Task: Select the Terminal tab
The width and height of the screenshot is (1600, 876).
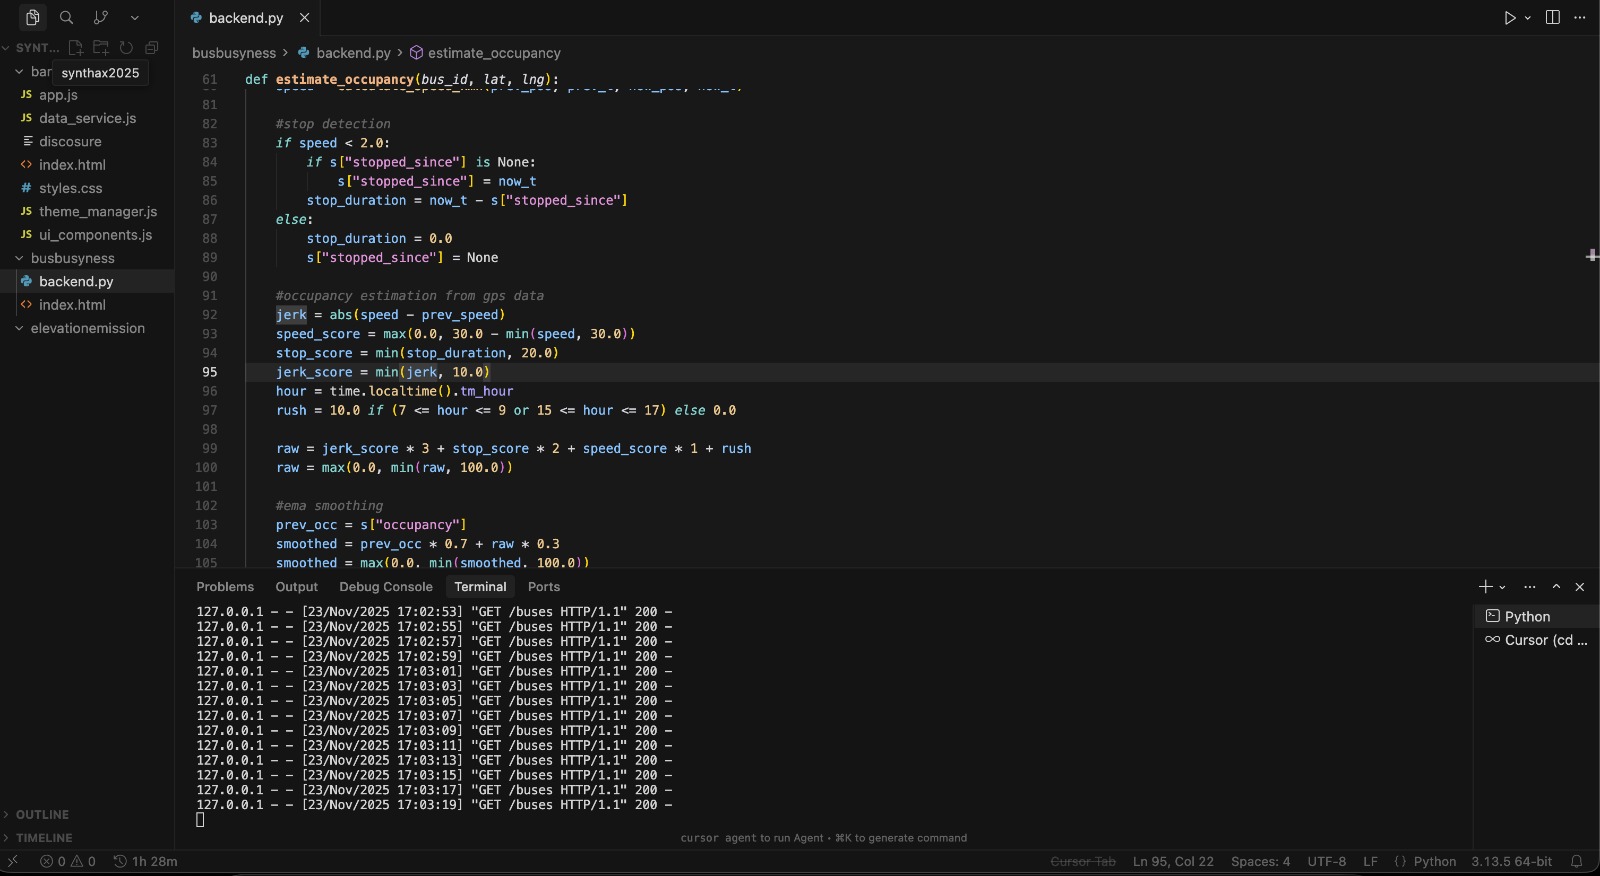Action: [x=480, y=587]
